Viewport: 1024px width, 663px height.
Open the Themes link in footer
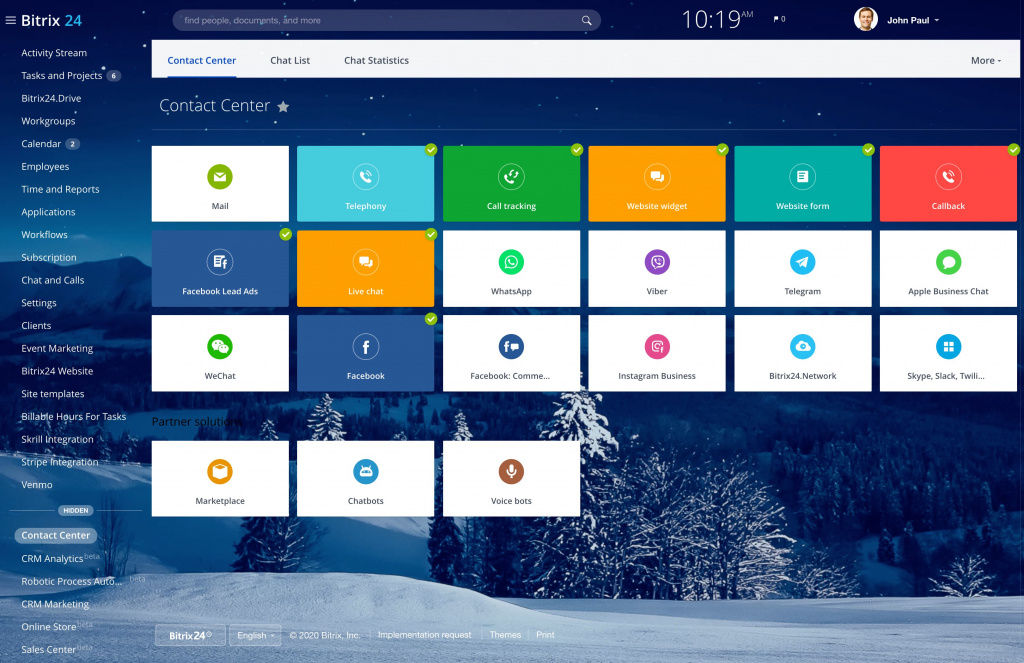tap(505, 635)
